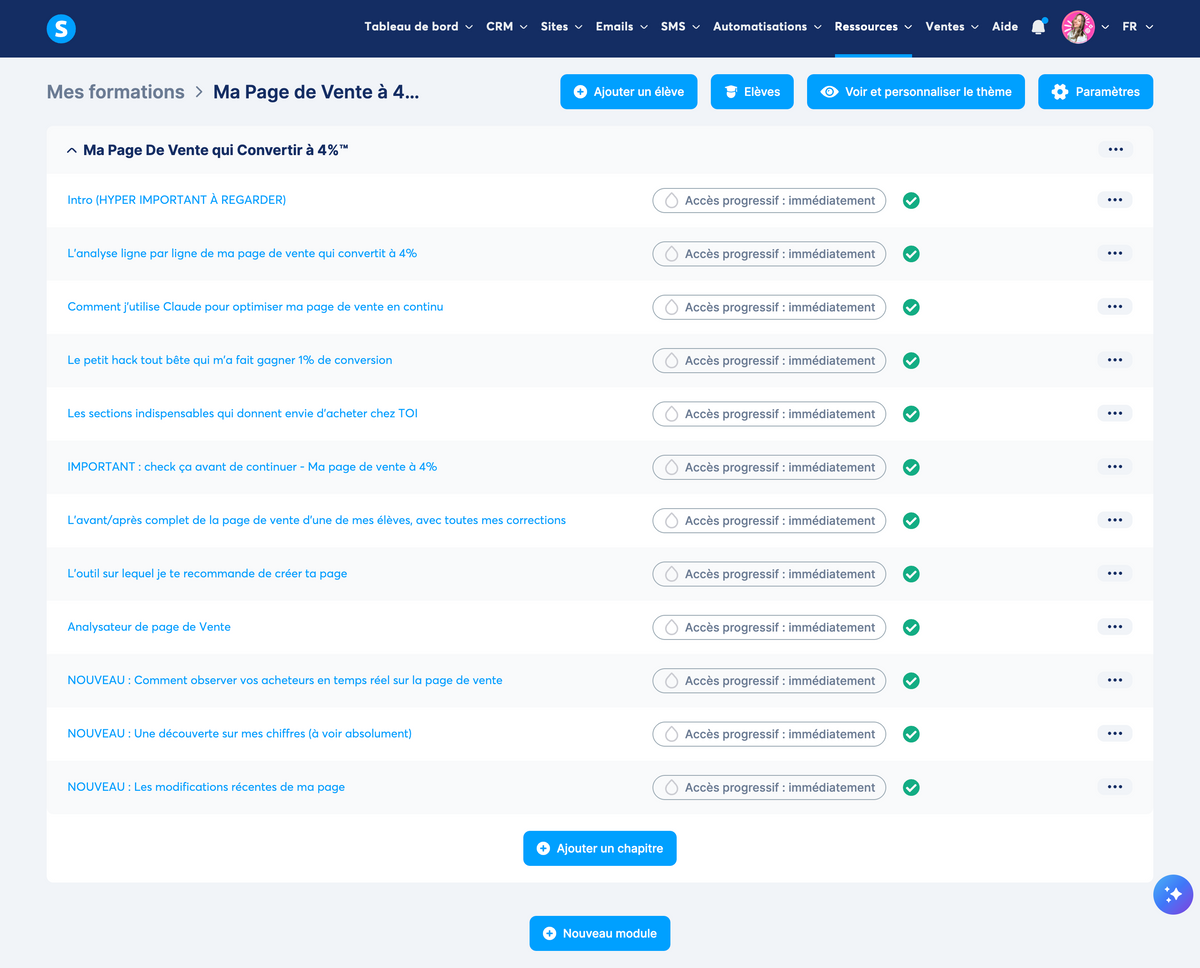
Task: Click green check status of Intro chapter
Action: (x=911, y=200)
